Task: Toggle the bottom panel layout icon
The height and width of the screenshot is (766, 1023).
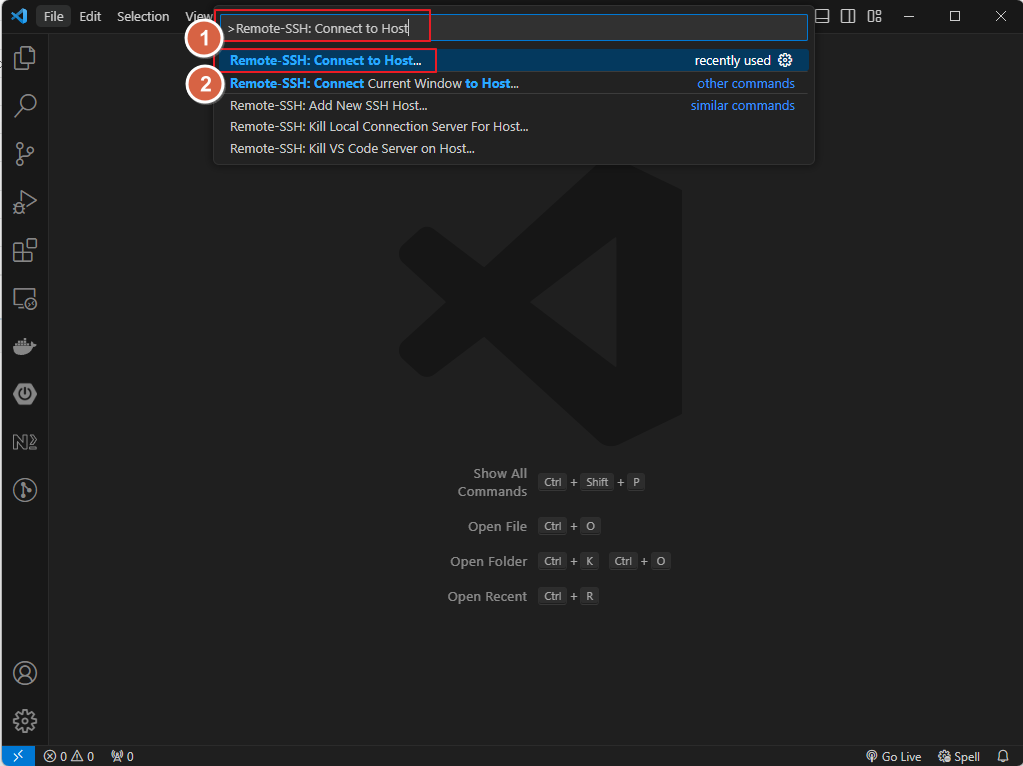Action: point(822,16)
